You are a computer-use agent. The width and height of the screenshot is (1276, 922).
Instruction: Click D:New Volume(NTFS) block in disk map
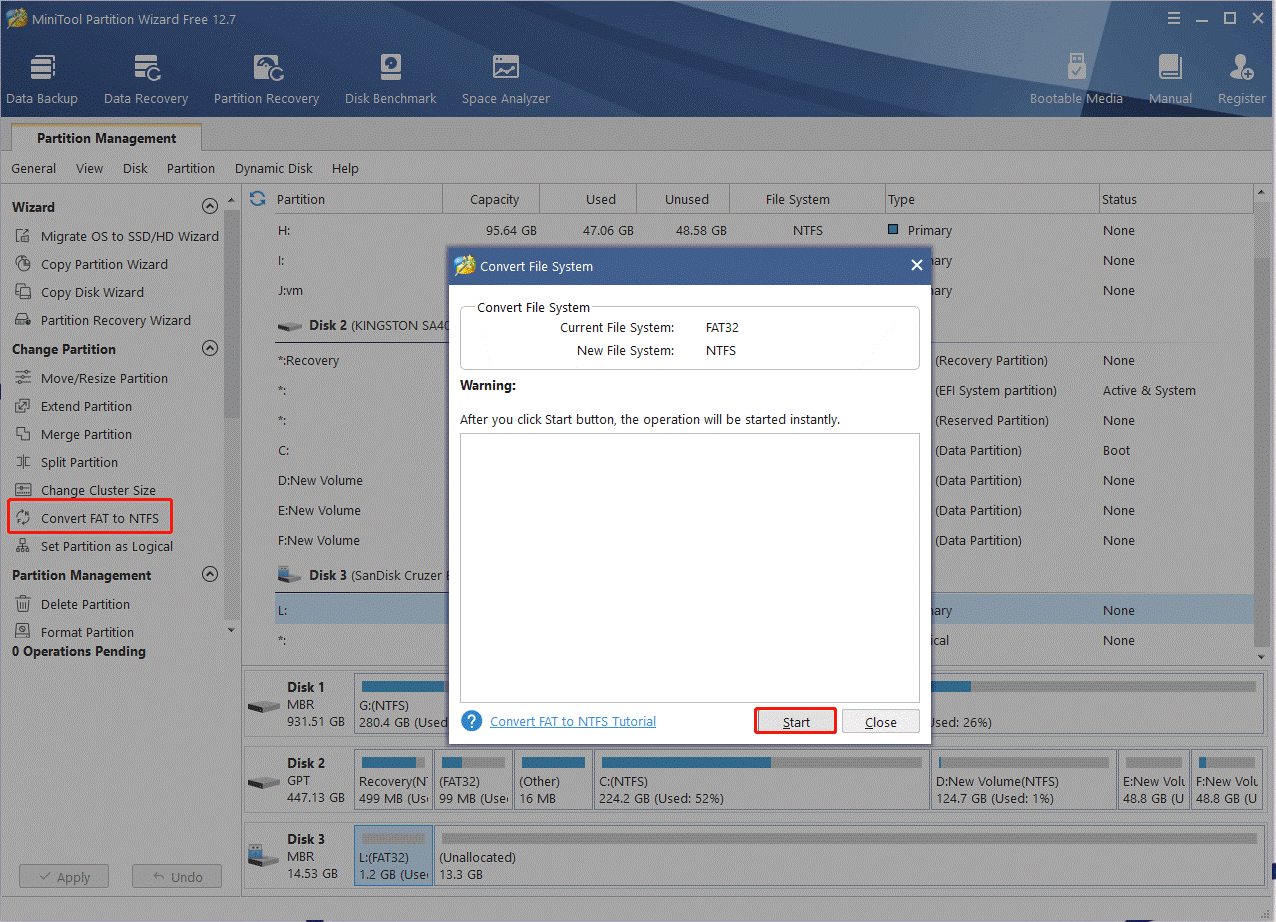1024,779
